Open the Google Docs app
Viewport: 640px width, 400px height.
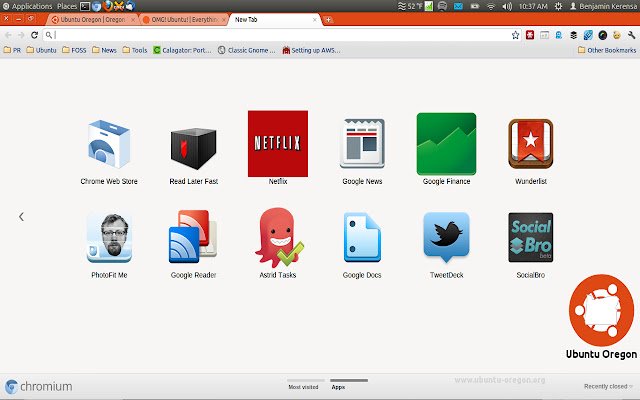[362, 238]
